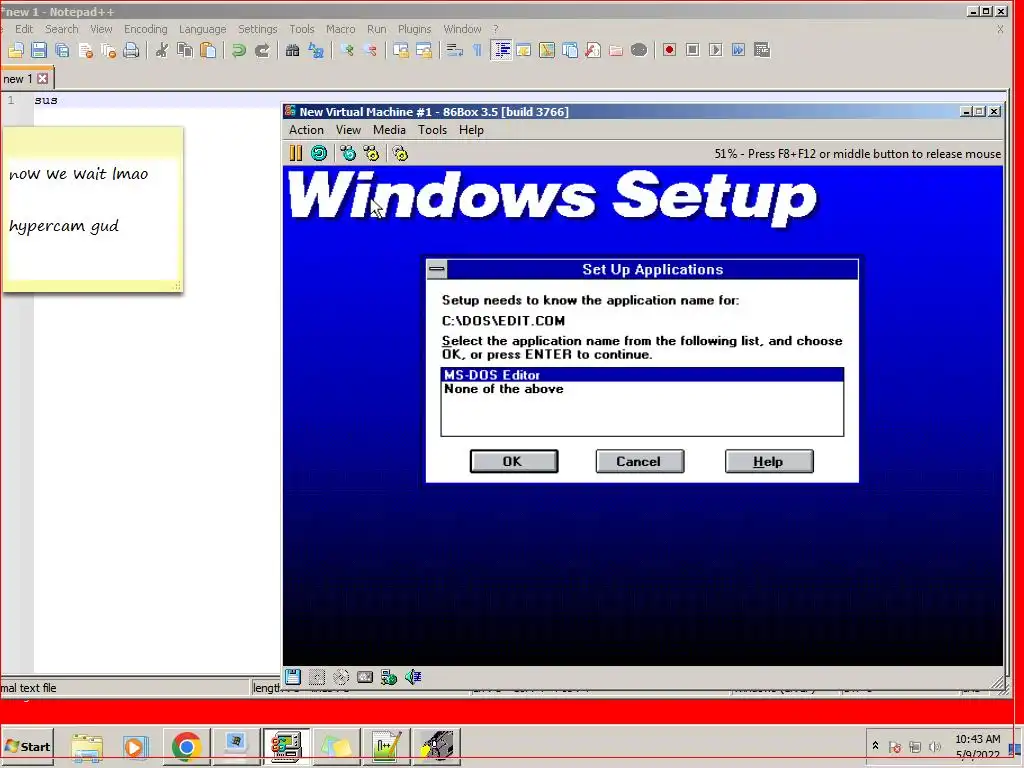Open the 86Box Tools menu
The image size is (1024, 768).
[432, 130]
